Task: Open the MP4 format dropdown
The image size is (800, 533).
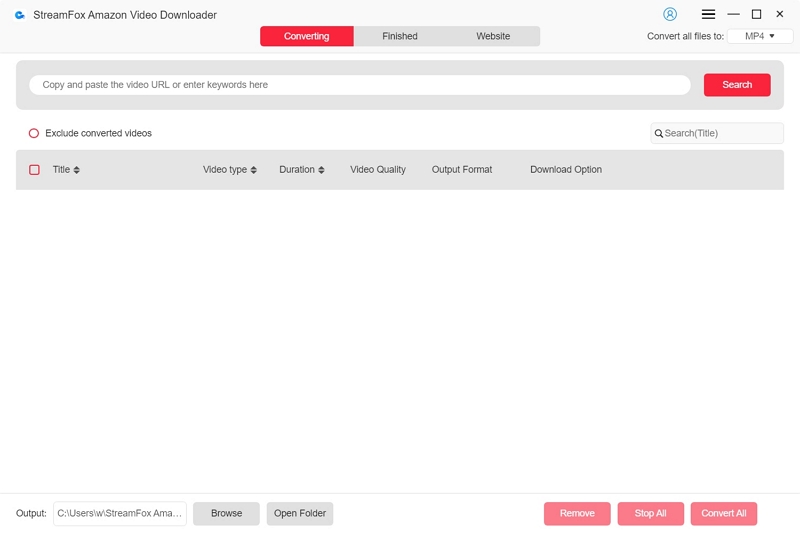Action: [x=760, y=36]
